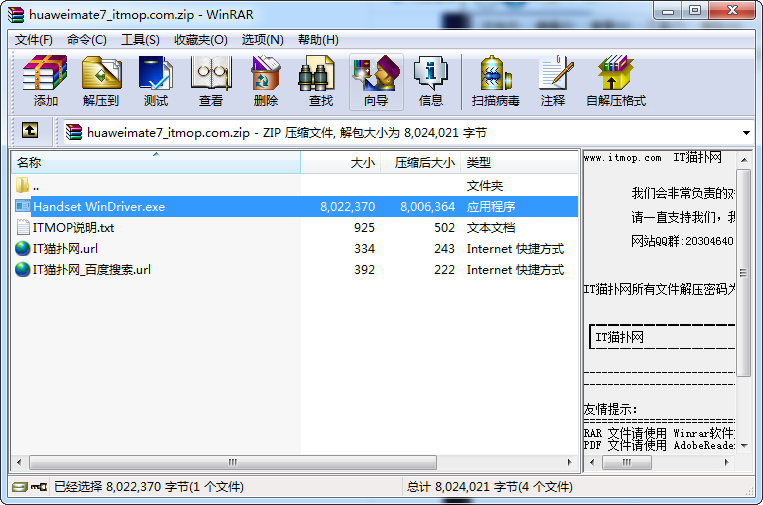Click comment panel vertical scrollbar thumb
Viewport: 763px width, 505px height.
743,272
